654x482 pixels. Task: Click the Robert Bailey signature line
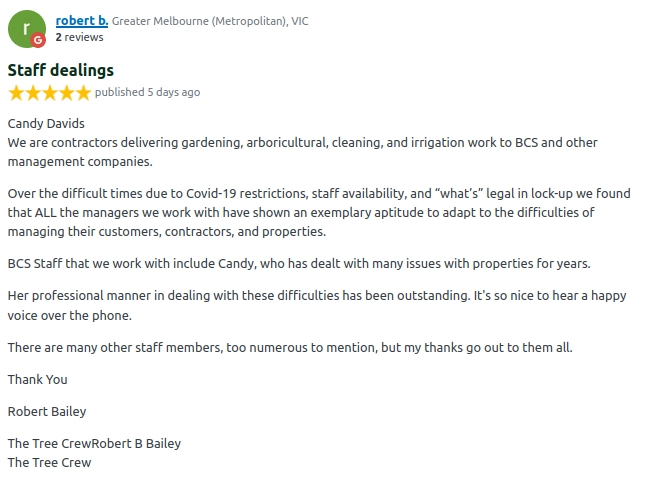(x=48, y=411)
